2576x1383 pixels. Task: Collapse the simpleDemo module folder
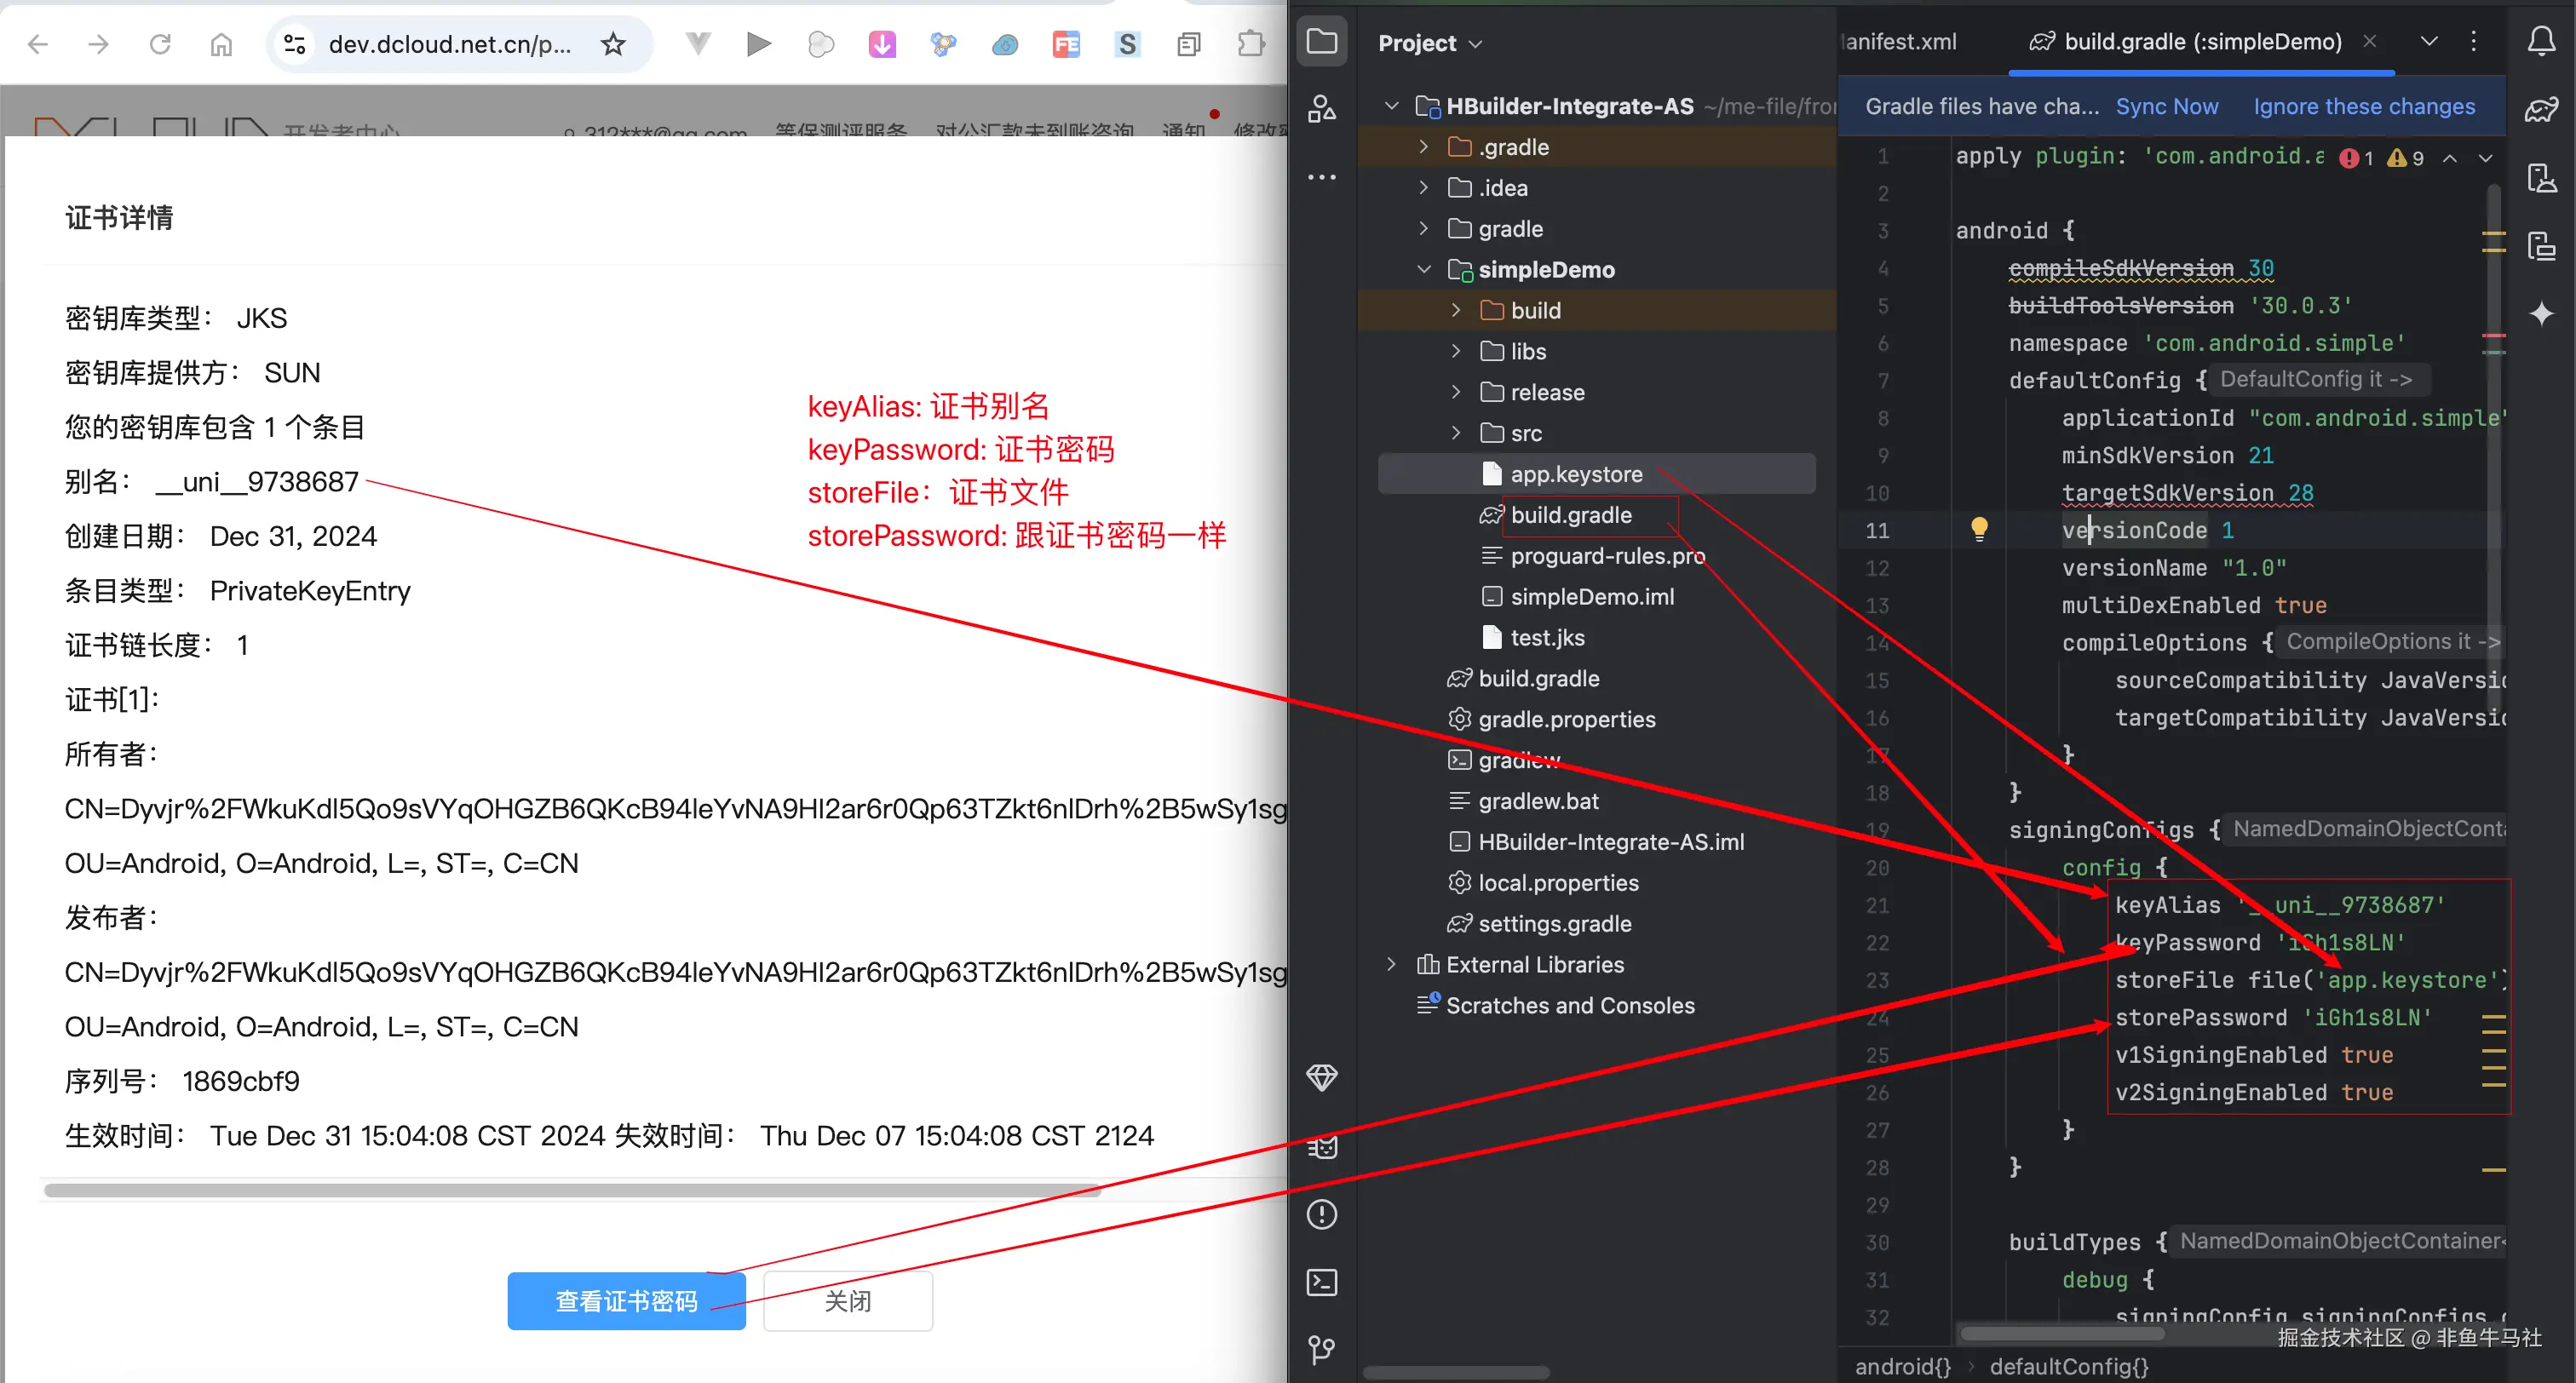(x=1424, y=270)
